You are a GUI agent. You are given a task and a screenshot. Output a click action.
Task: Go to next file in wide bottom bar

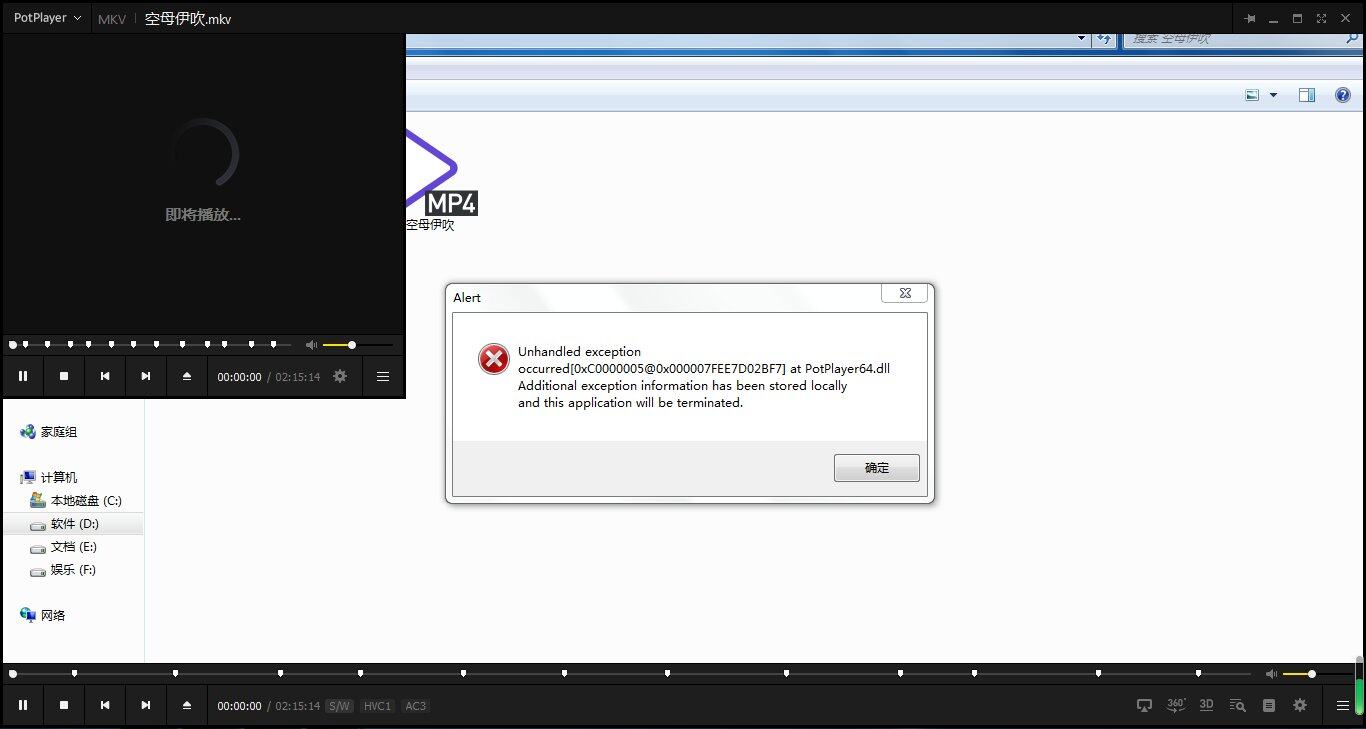[146, 705]
